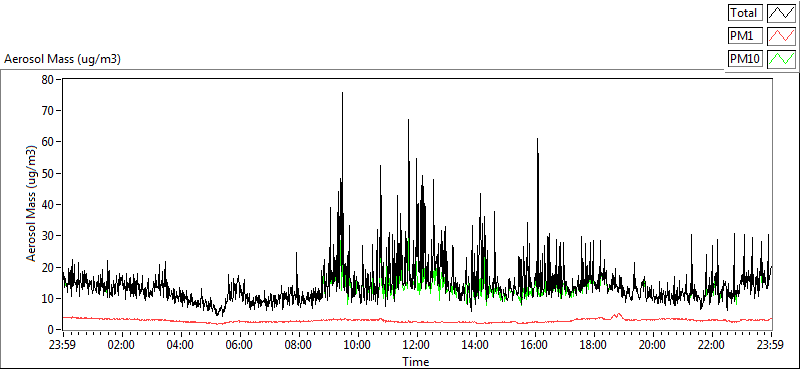This screenshot has height=369, width=800.
Task: Click the PM1 red line legend icon
Action: pyautogui.click(x=781, y=36)
